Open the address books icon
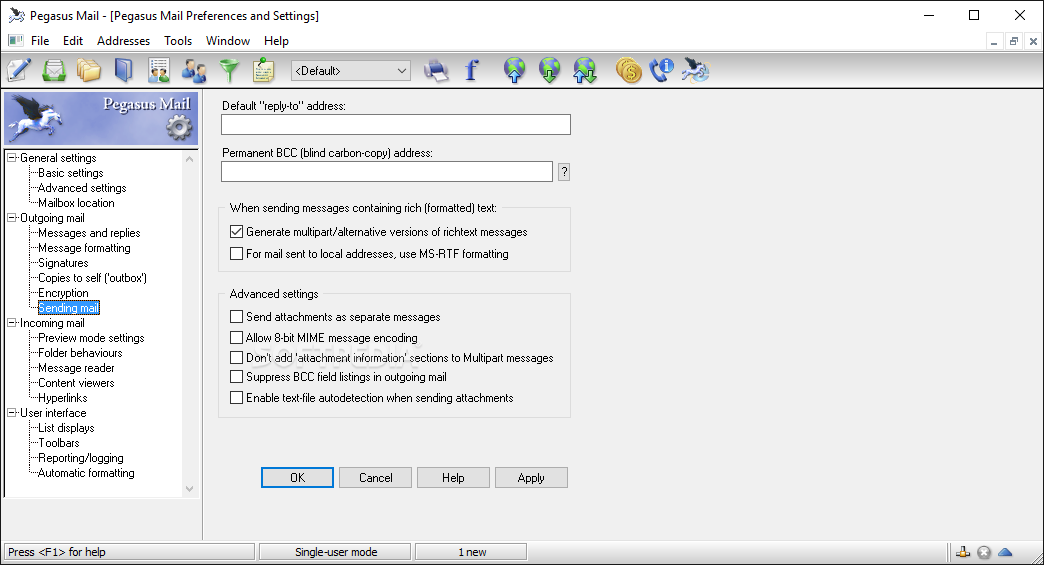Screen dimensions: 1044x565 pos(124,70)
